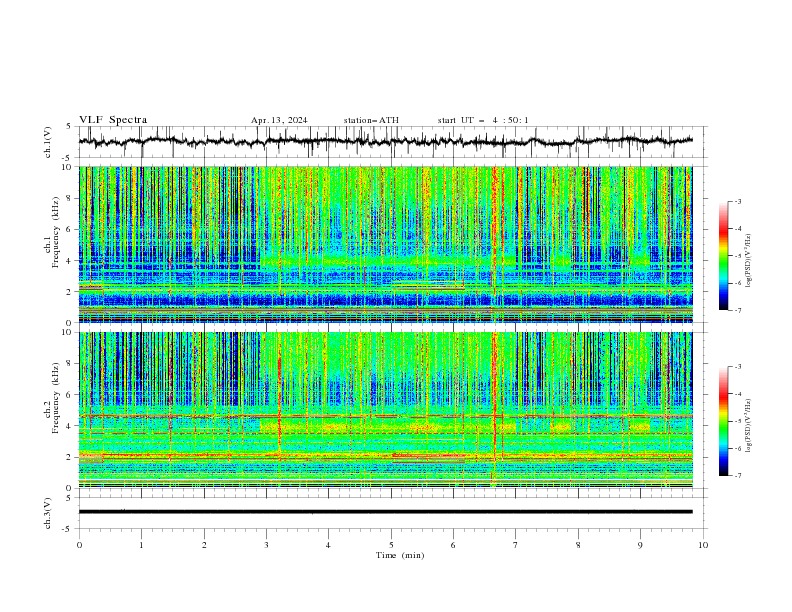Click the "-5" label on ch.2 colorbar
The width and height of the screenshot is (792, 612).
[x=738, y=421]
